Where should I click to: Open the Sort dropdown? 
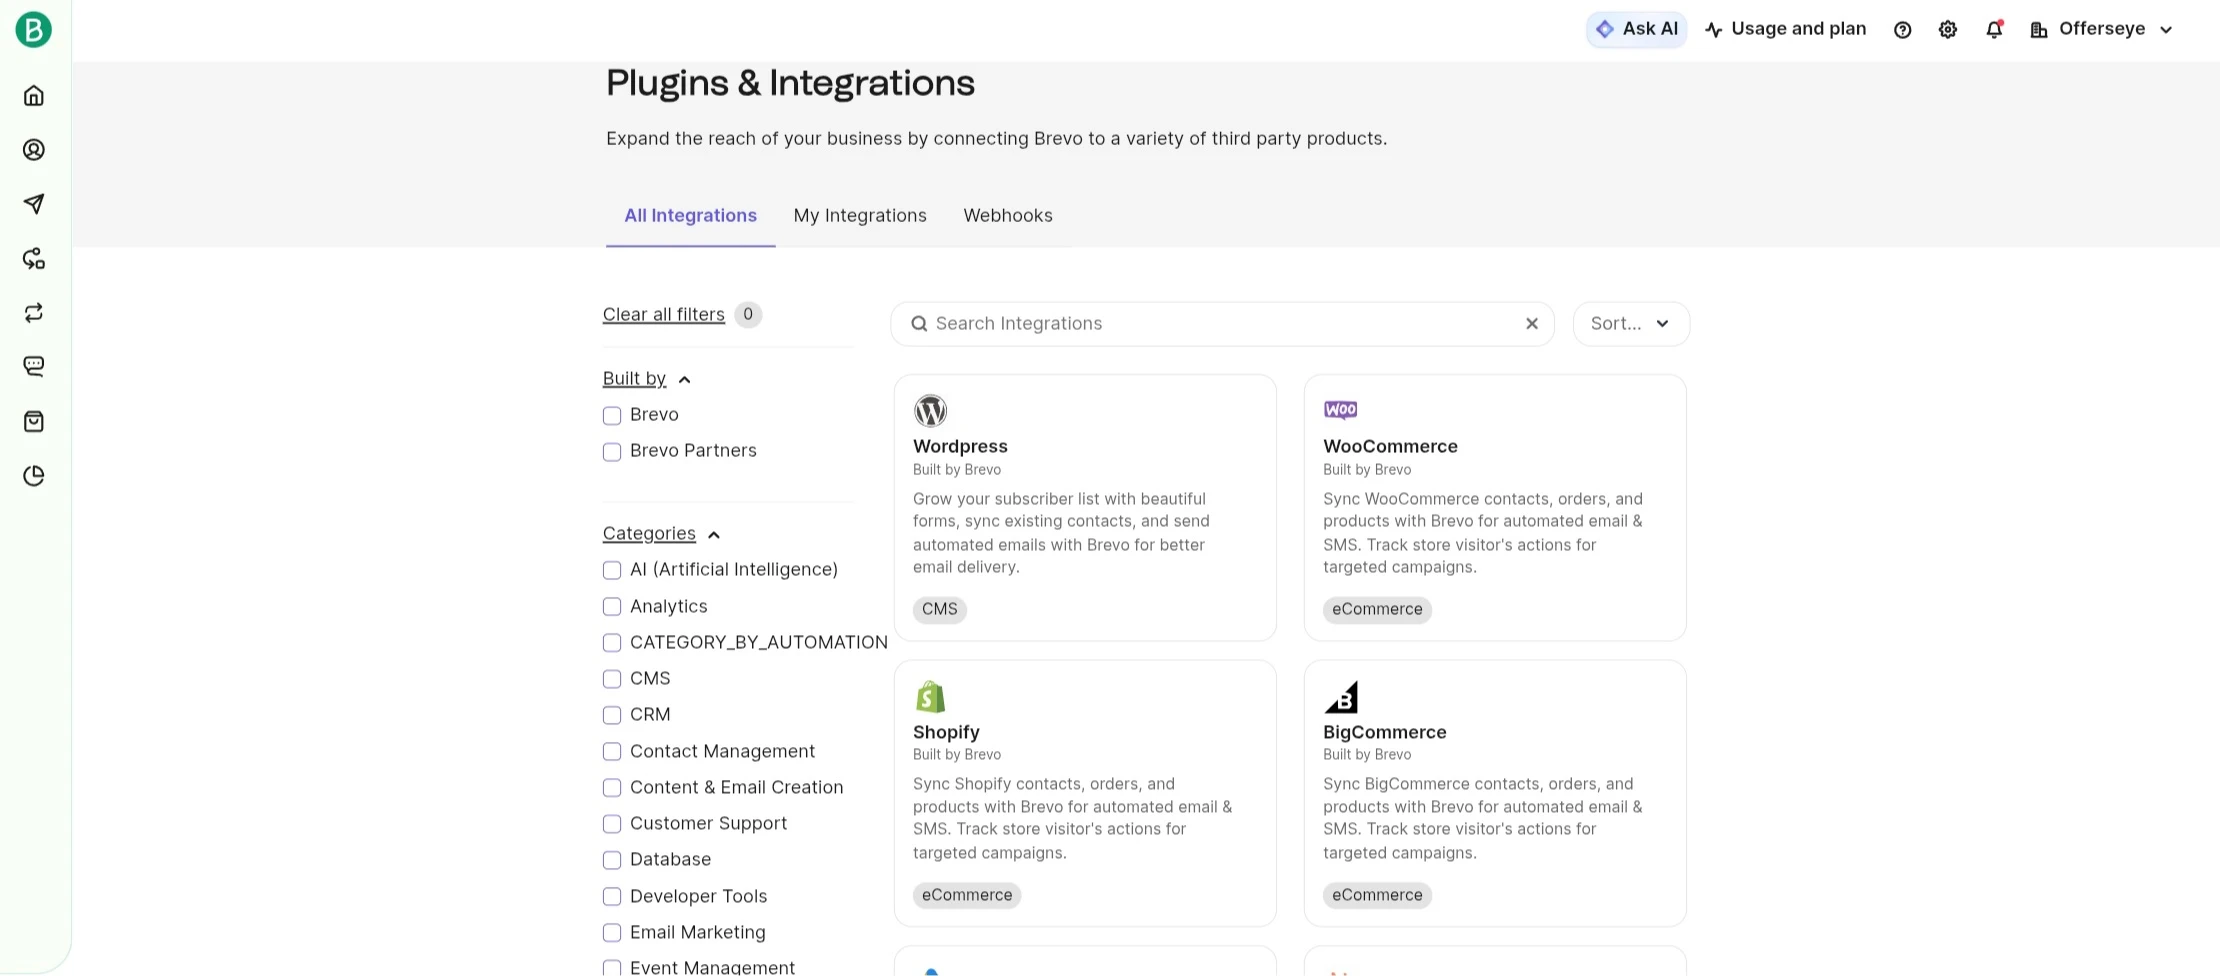click(1631, 324)
